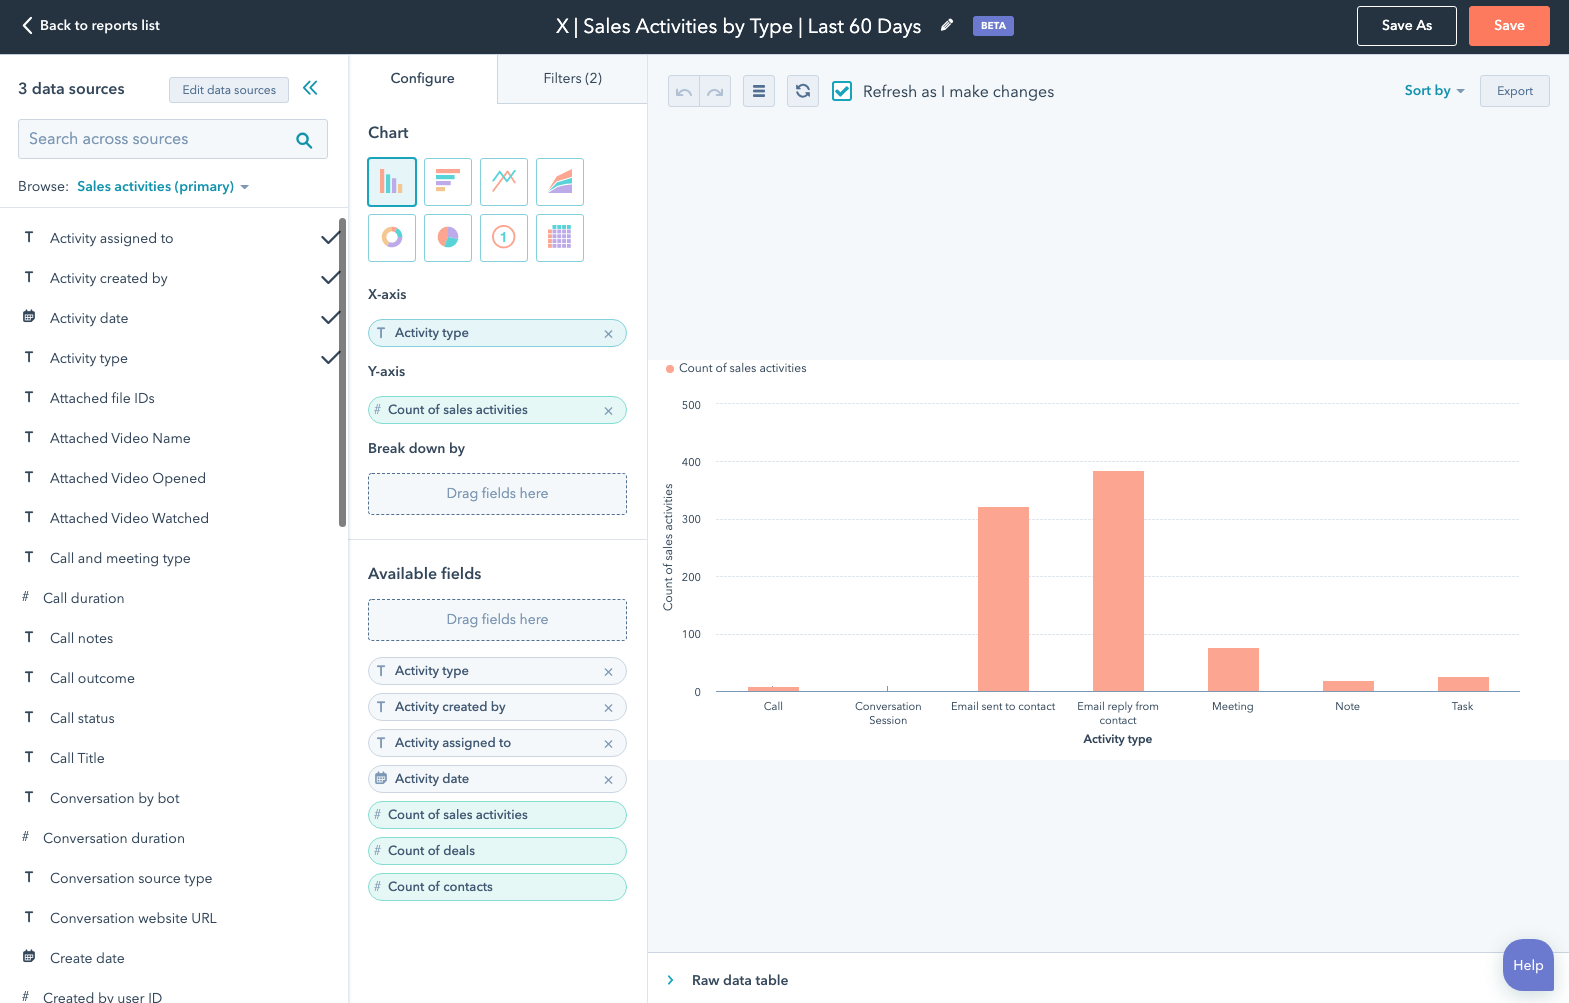Screen dimensions: 1569x1003
Task: Click the Search across sources field
Action: [x=160, y=139]
